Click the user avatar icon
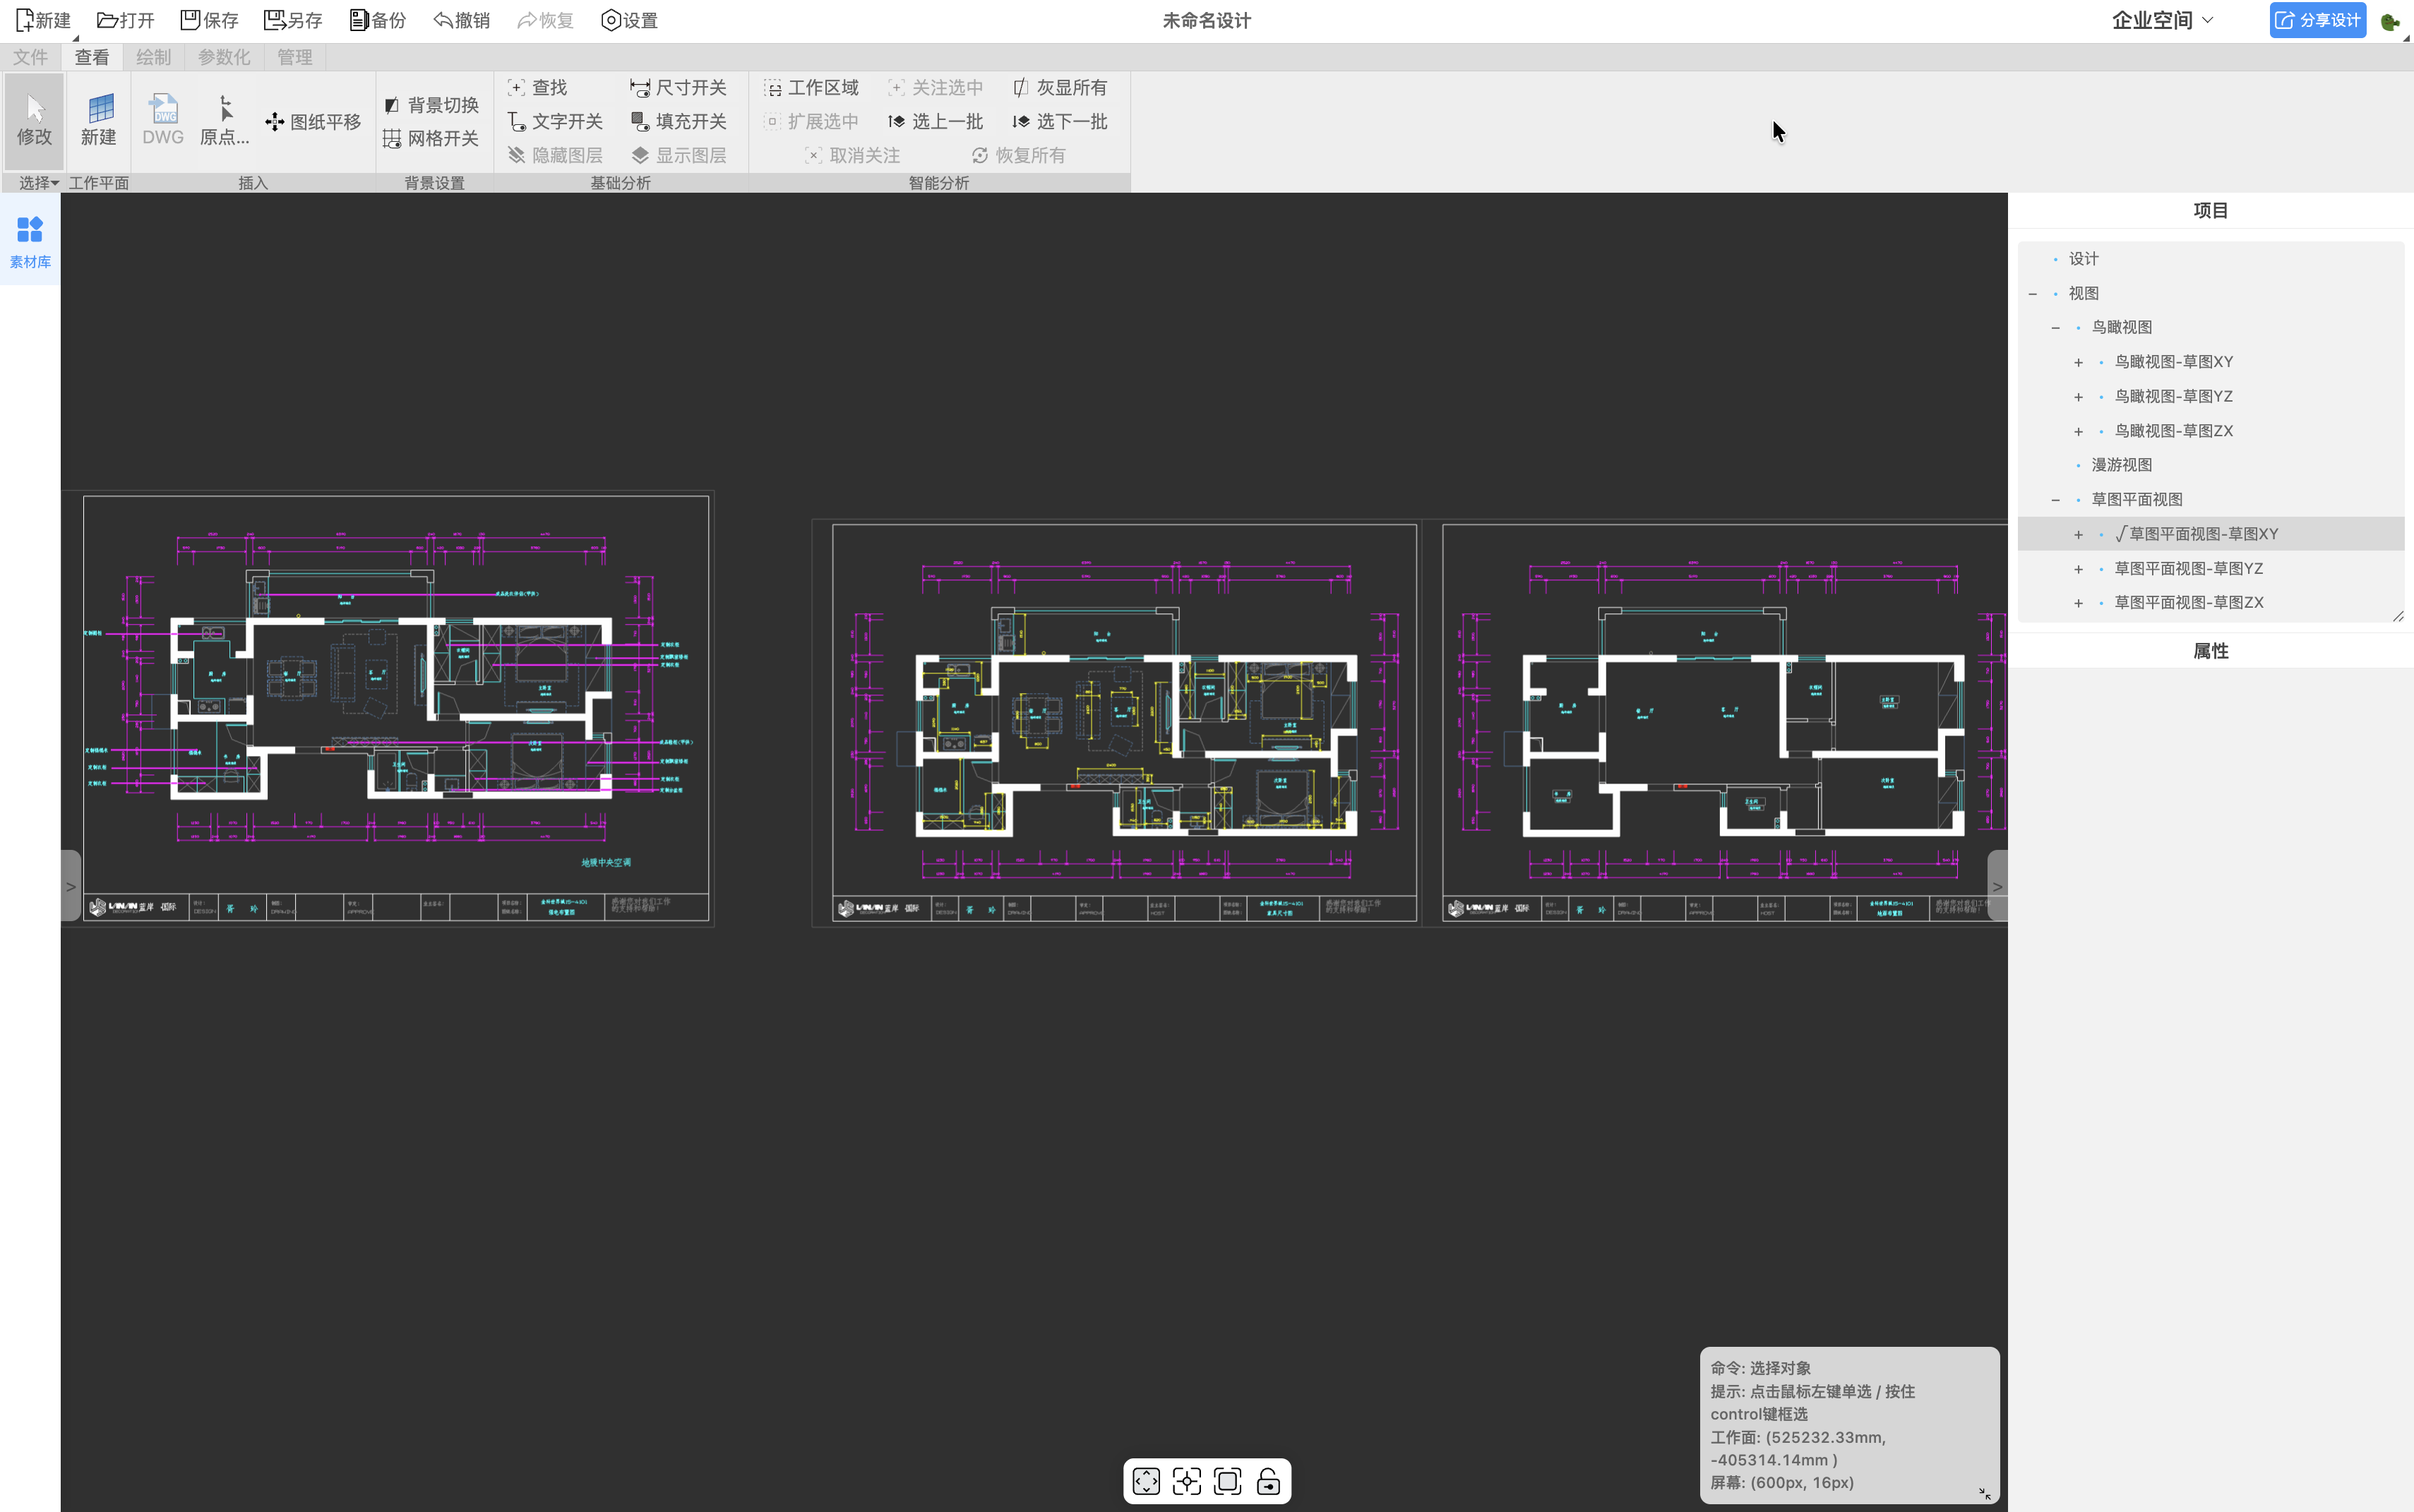Image resolution: width=2414 pixels, height=1512 pixels. [2391, 21]
